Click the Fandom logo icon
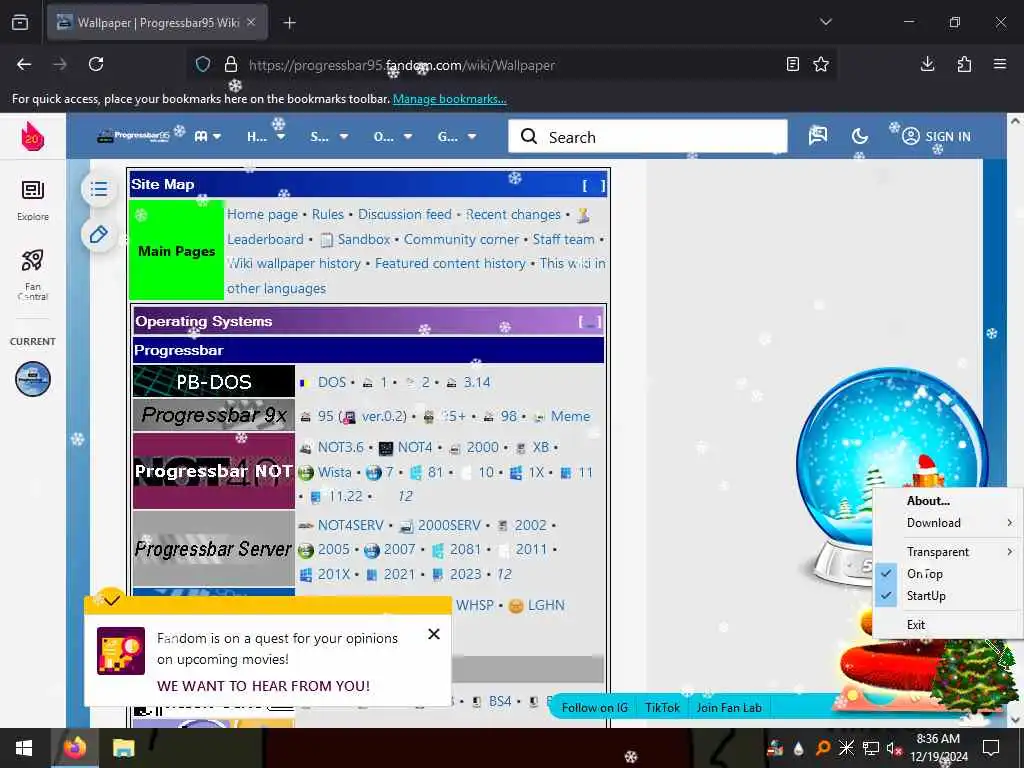This screenshot has width=1024, height=768. click(32, 136)
